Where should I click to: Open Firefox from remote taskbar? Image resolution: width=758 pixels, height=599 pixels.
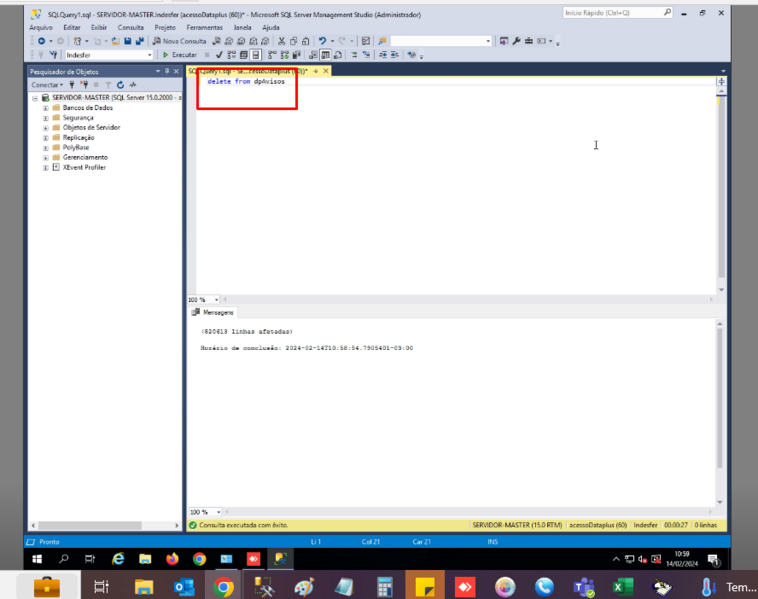[x=172, y=559]
